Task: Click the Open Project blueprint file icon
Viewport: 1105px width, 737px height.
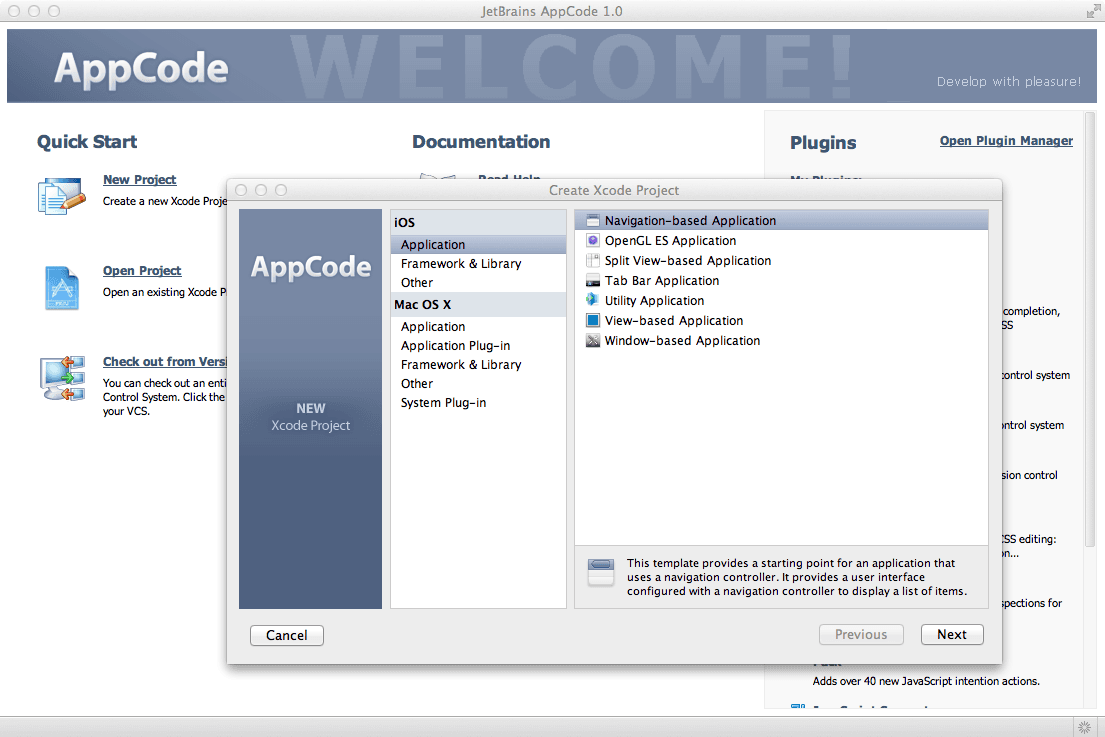Action: (61, 287)
